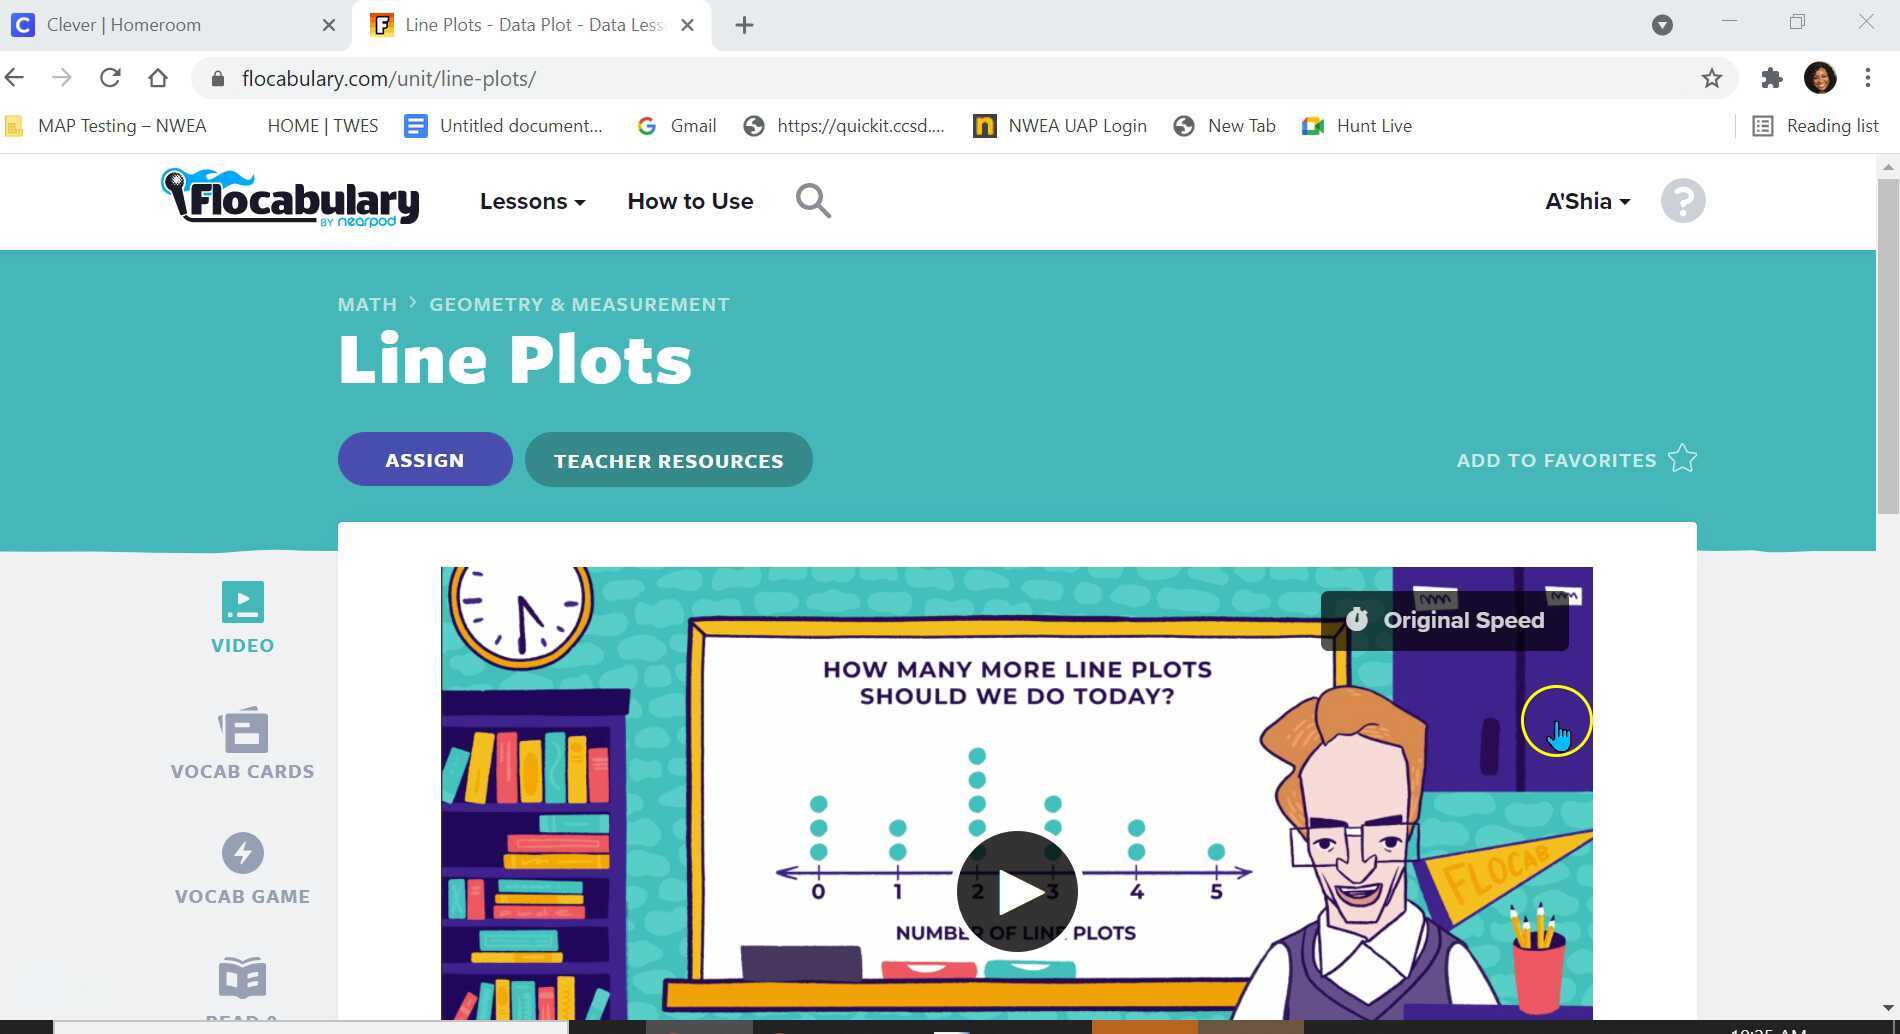
Task: Click the search magnifying glass icon
Action: point(813,200)
